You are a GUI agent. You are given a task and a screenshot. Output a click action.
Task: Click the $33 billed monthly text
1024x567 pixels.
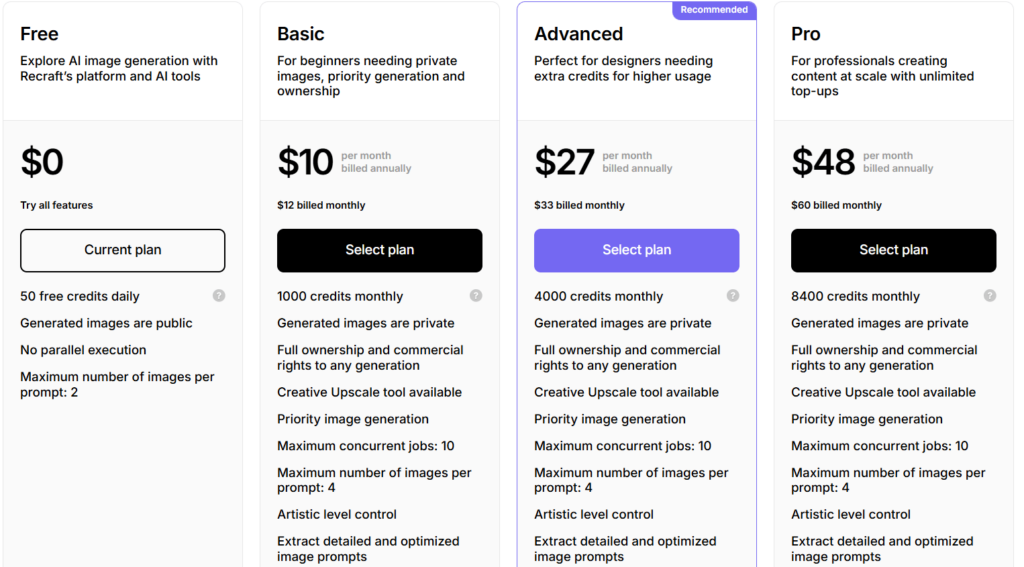tap(579, 205)
